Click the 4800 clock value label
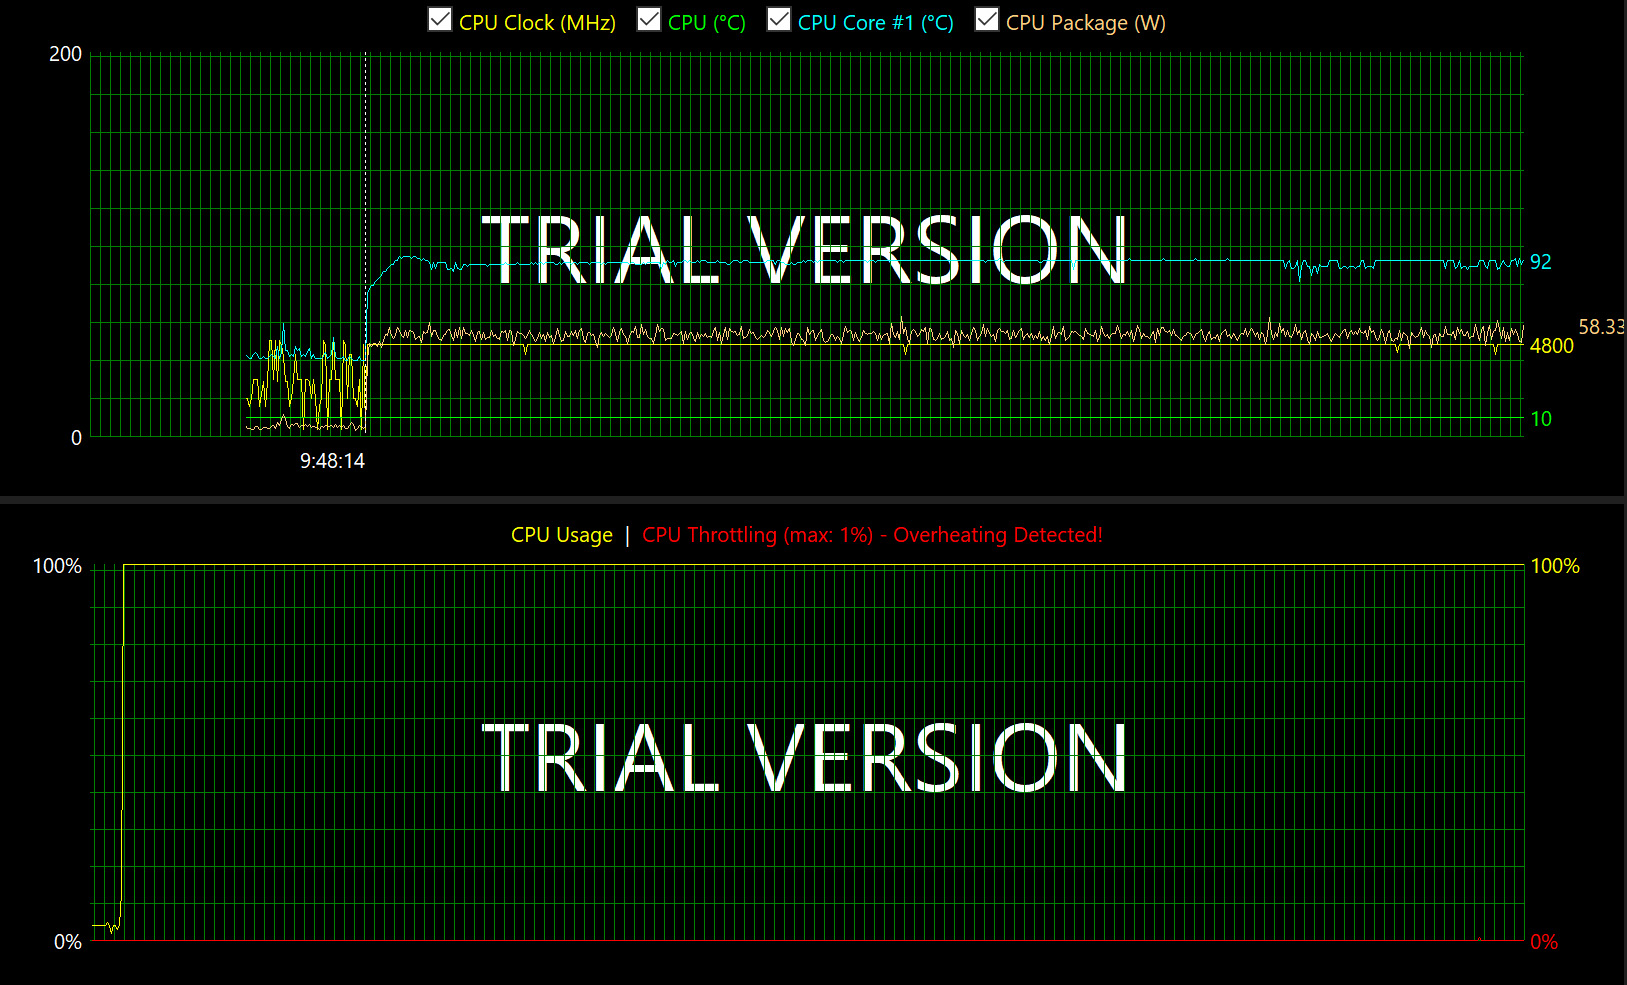Screen dimensions: 1627x985 [1552, 346]
